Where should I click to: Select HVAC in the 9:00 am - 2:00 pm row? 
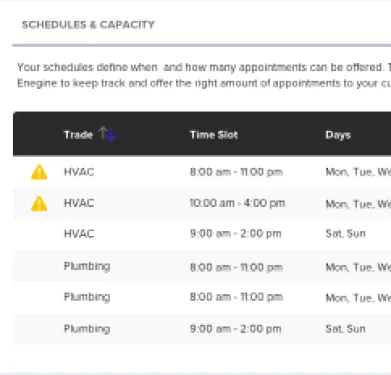(x=79, y=234)
